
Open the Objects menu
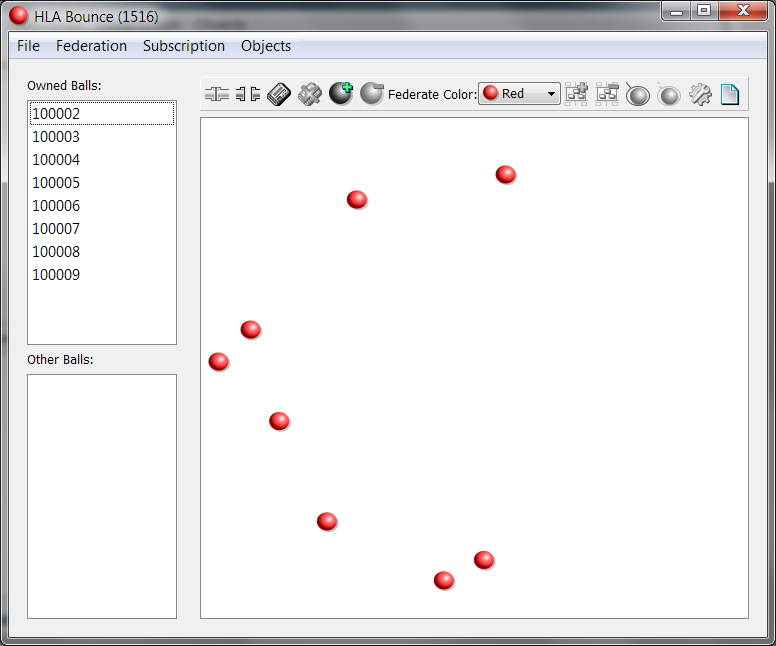click(266, 46)
